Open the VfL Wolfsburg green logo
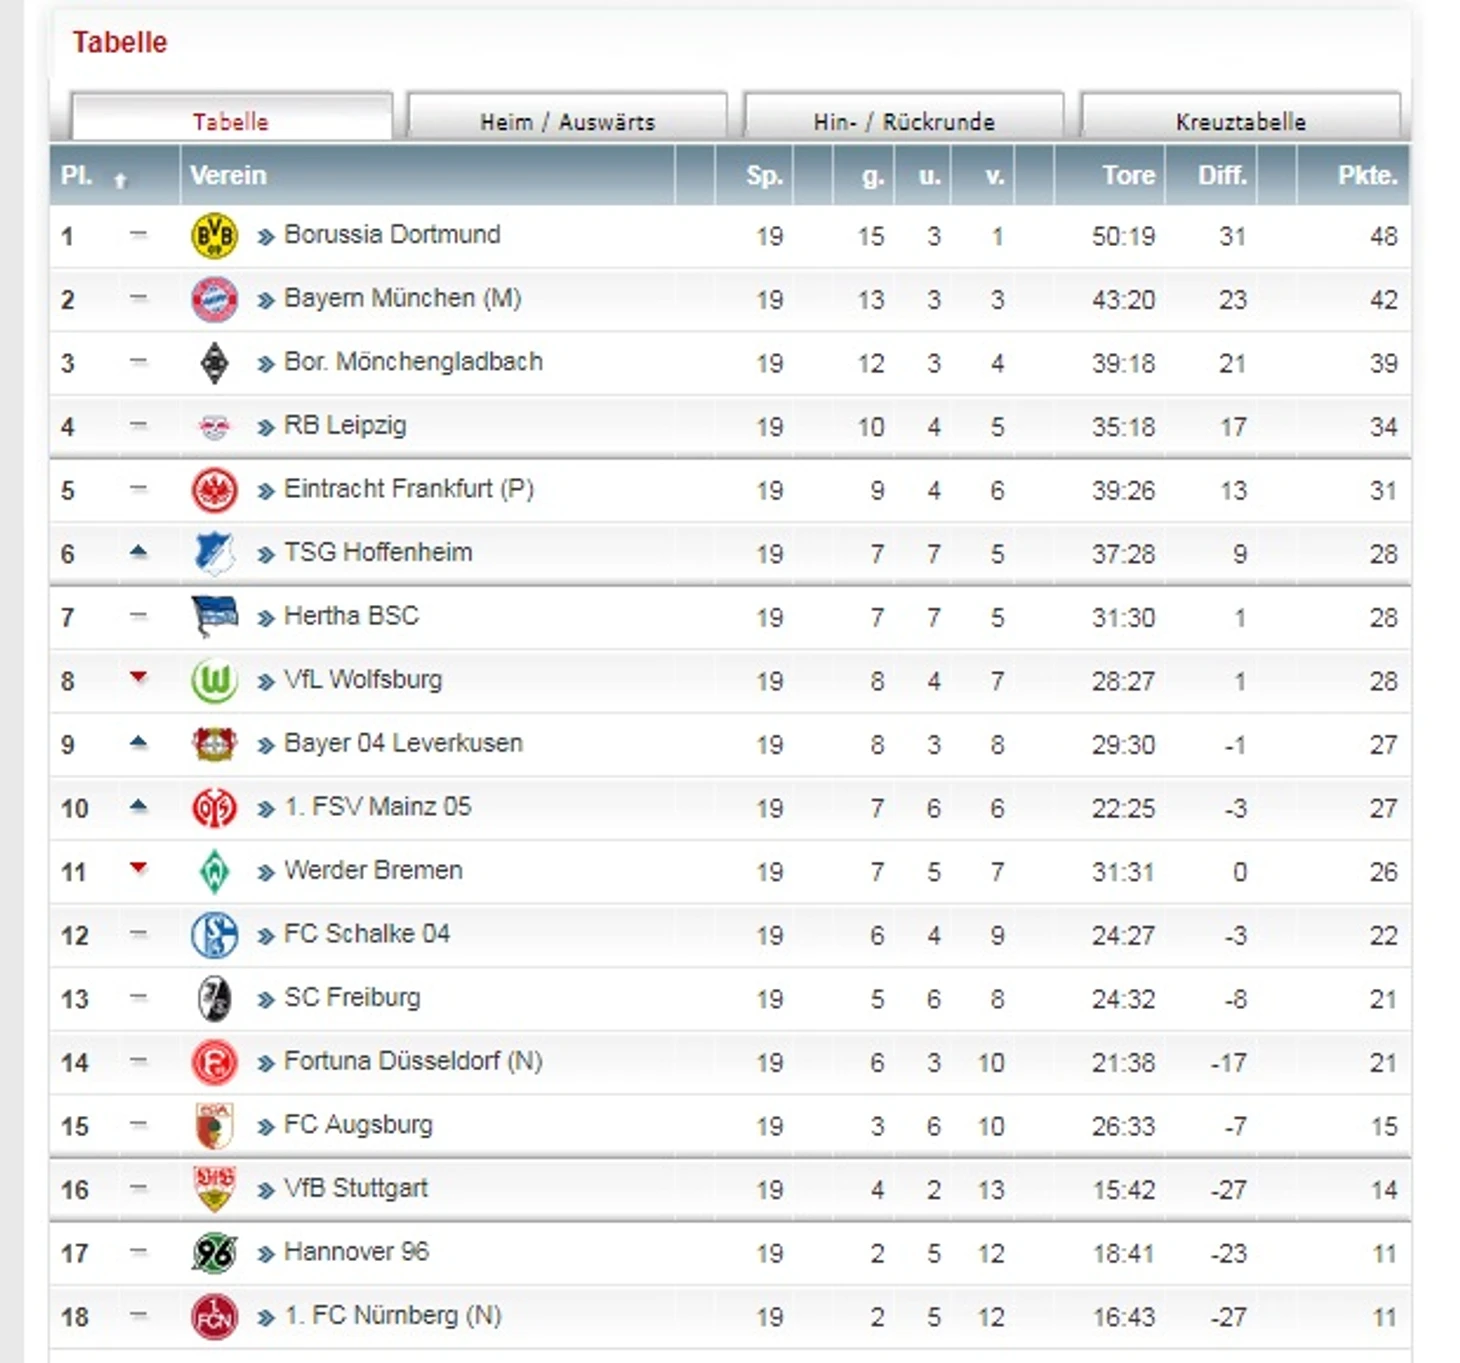 coord(214,681)
